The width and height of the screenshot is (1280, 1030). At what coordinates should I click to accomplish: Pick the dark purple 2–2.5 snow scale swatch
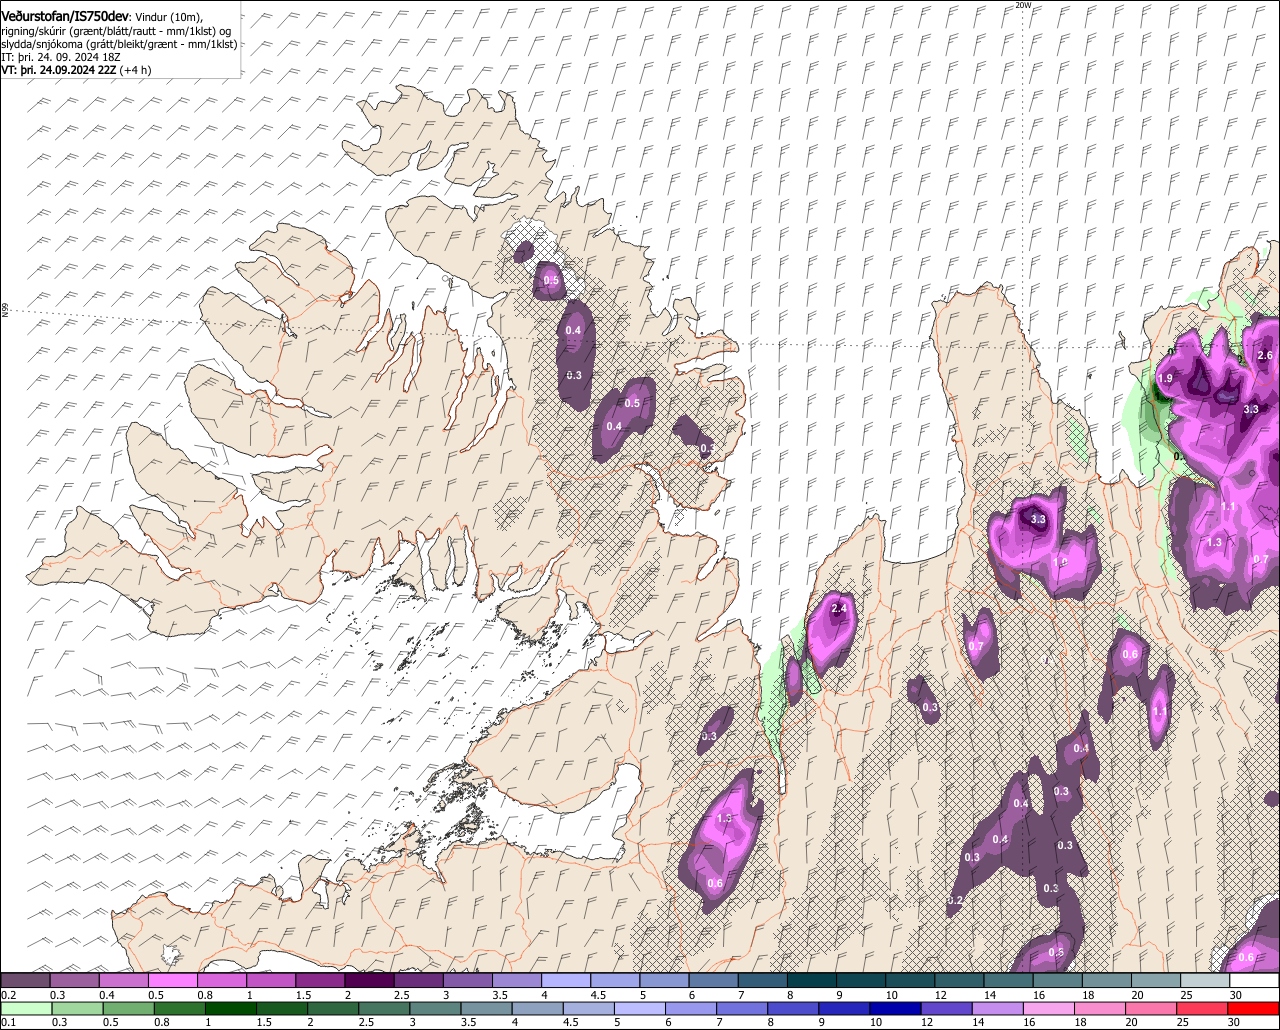coord(369,980)
